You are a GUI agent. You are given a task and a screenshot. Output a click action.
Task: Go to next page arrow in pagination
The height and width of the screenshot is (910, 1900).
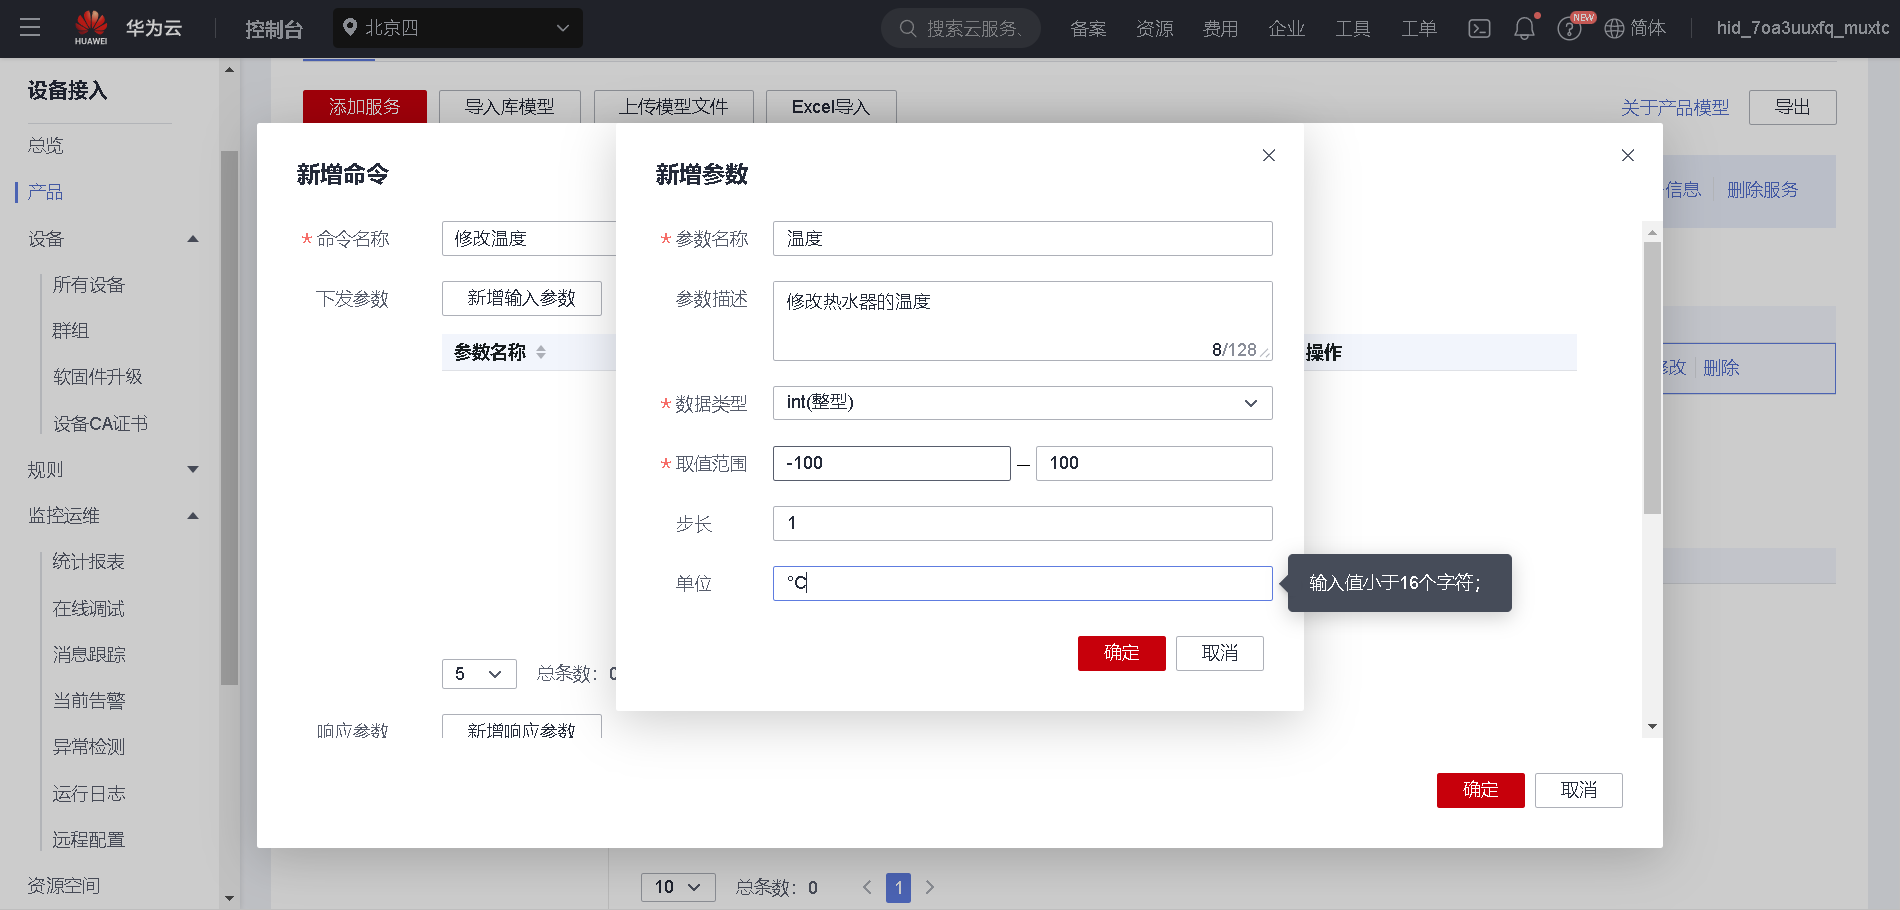tap(930, 887)
